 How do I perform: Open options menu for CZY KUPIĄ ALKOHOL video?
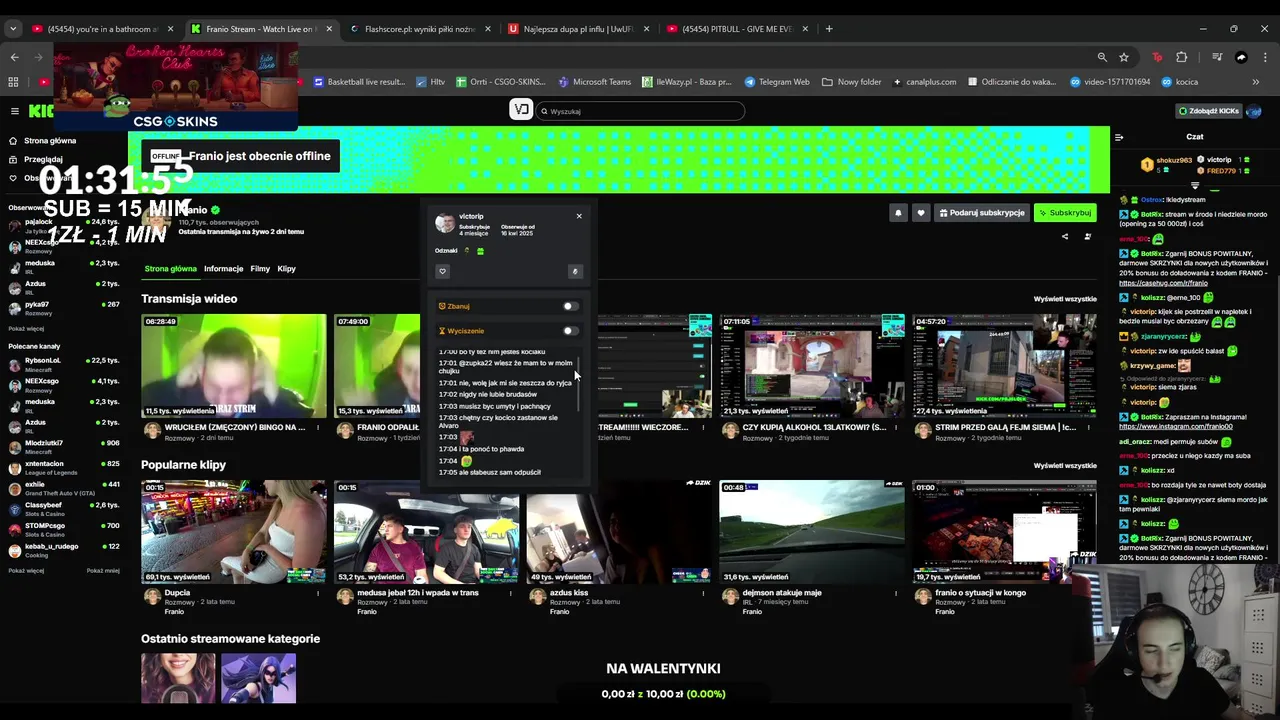click(x=896, y=428)
